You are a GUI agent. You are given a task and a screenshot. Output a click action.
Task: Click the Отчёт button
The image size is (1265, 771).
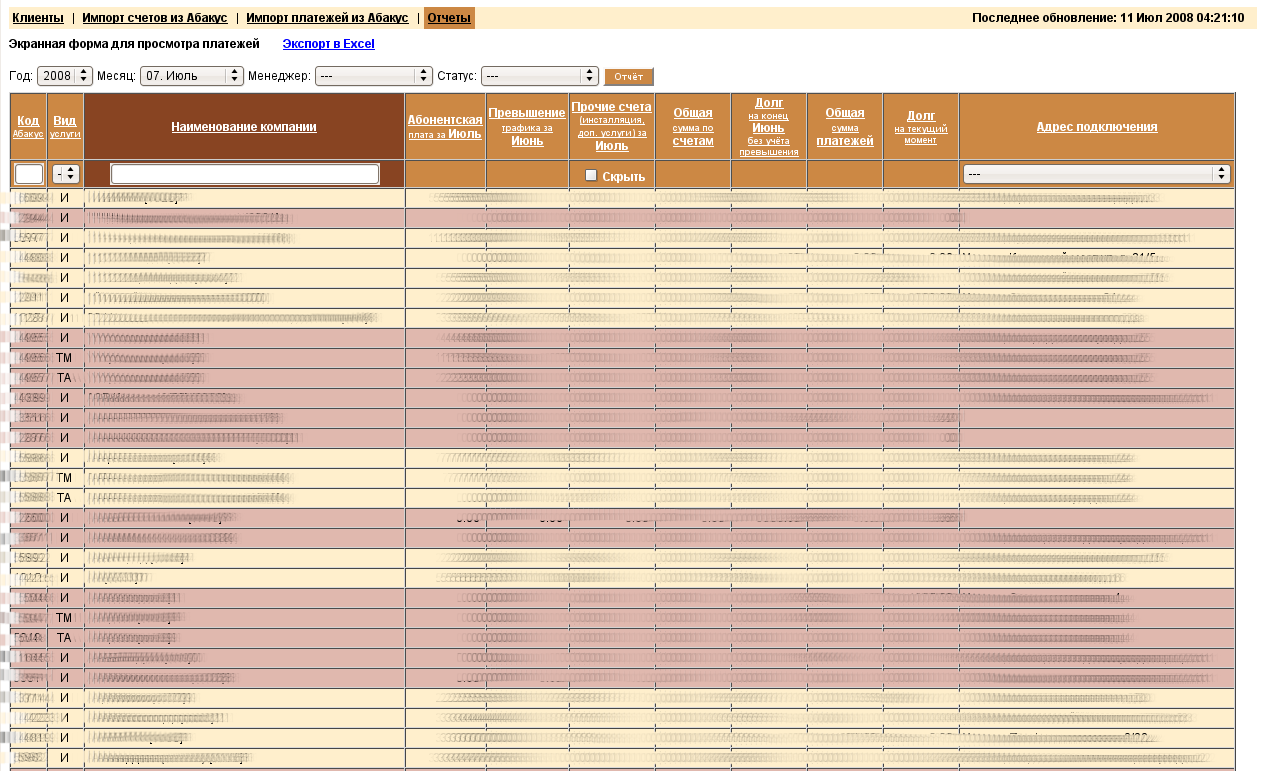coord(628,76)
